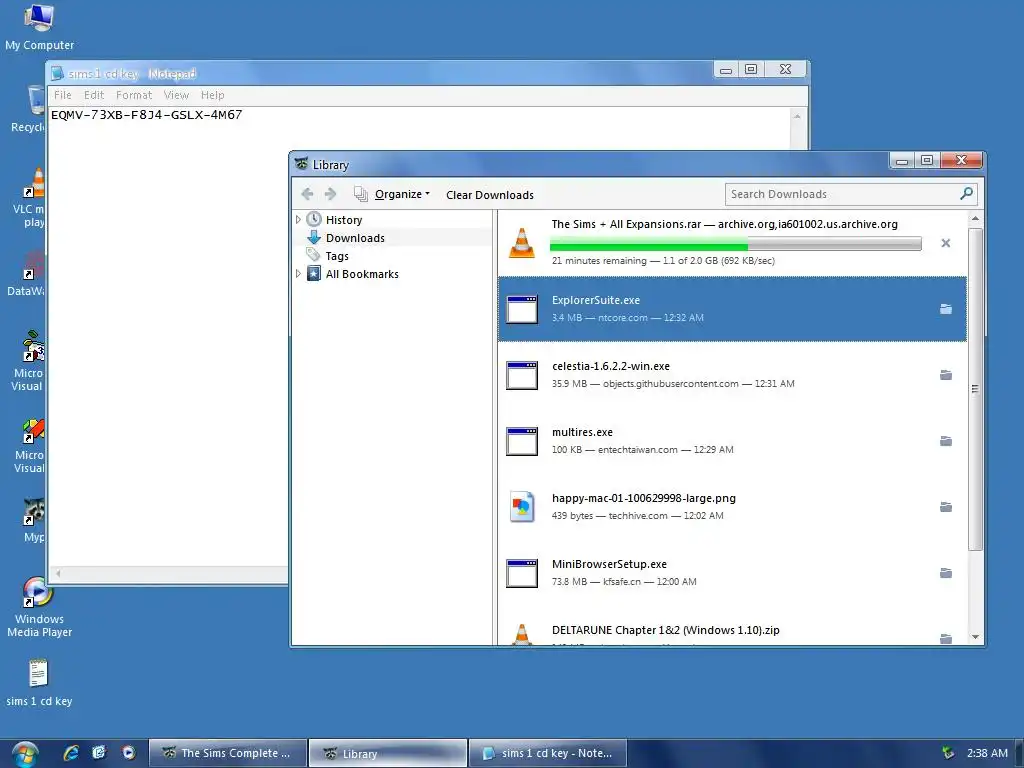Click the search magnifier icon
This screenshot has height=768, width=1024.
tap(967, 193)
